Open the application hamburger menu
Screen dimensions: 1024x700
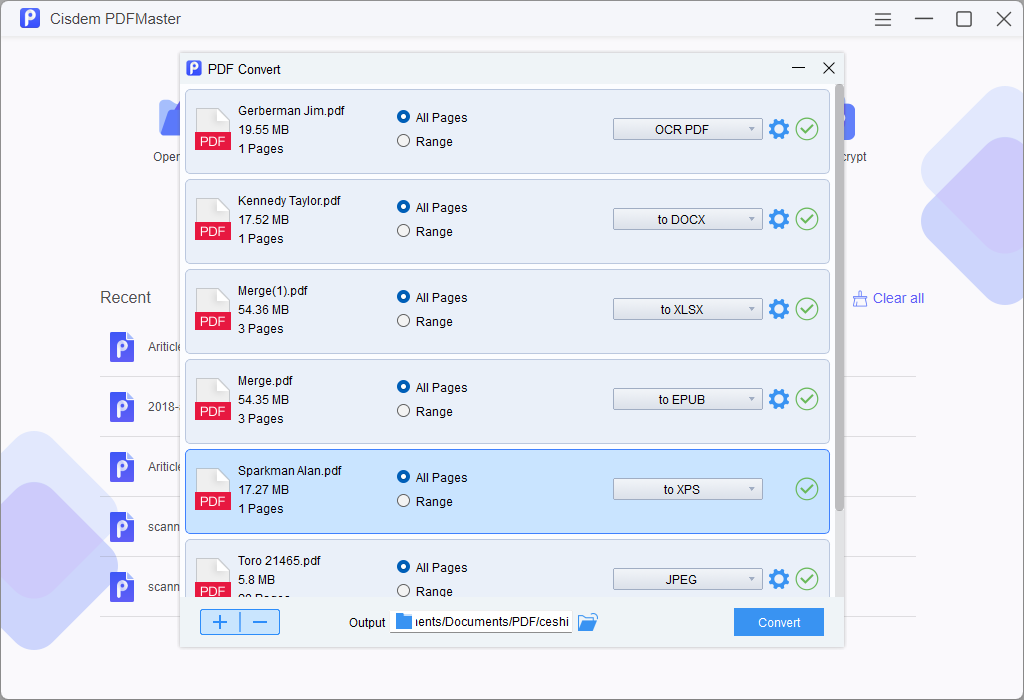[x=883, y=18]
